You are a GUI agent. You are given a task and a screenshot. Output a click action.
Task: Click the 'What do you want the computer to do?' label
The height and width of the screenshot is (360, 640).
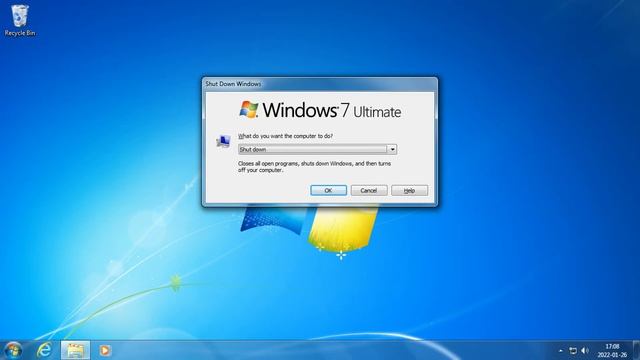(x=285, y=136)
